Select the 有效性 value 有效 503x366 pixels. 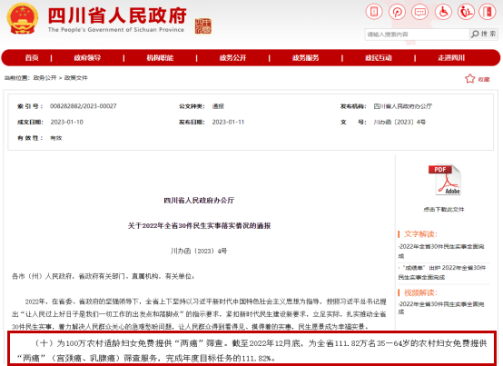point(56,138)
